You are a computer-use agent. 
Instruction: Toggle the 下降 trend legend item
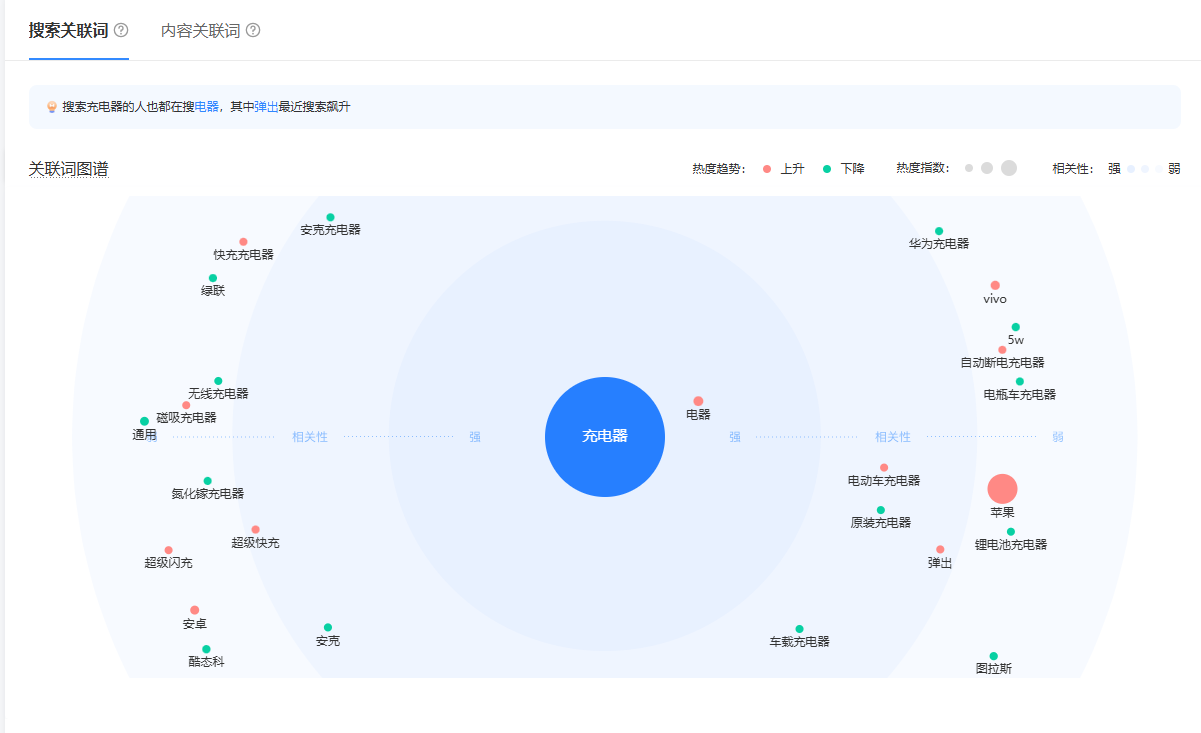click(843, 169)
